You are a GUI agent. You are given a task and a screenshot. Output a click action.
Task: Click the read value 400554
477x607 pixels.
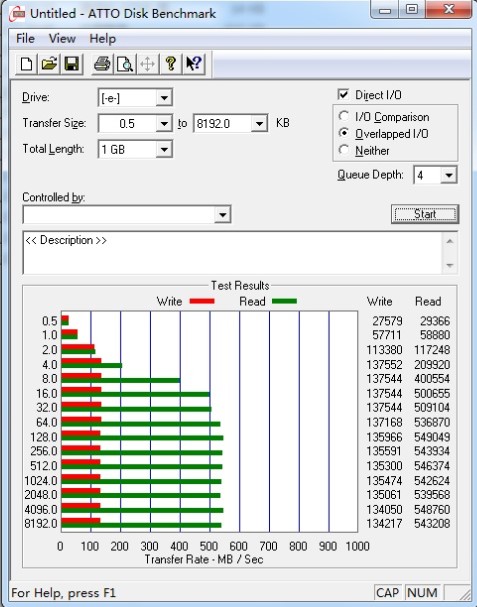(432, 379)
